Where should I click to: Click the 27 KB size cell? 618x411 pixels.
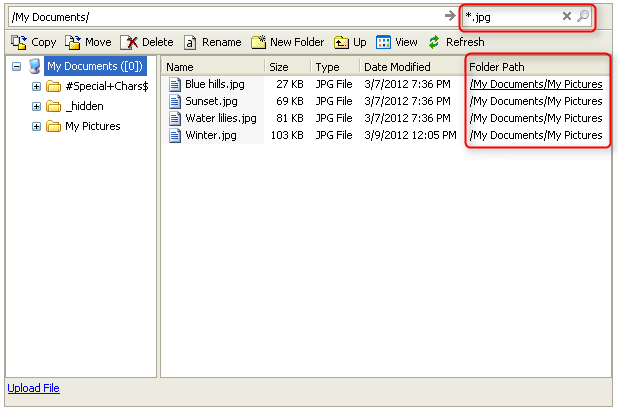[x=290, y=84]
